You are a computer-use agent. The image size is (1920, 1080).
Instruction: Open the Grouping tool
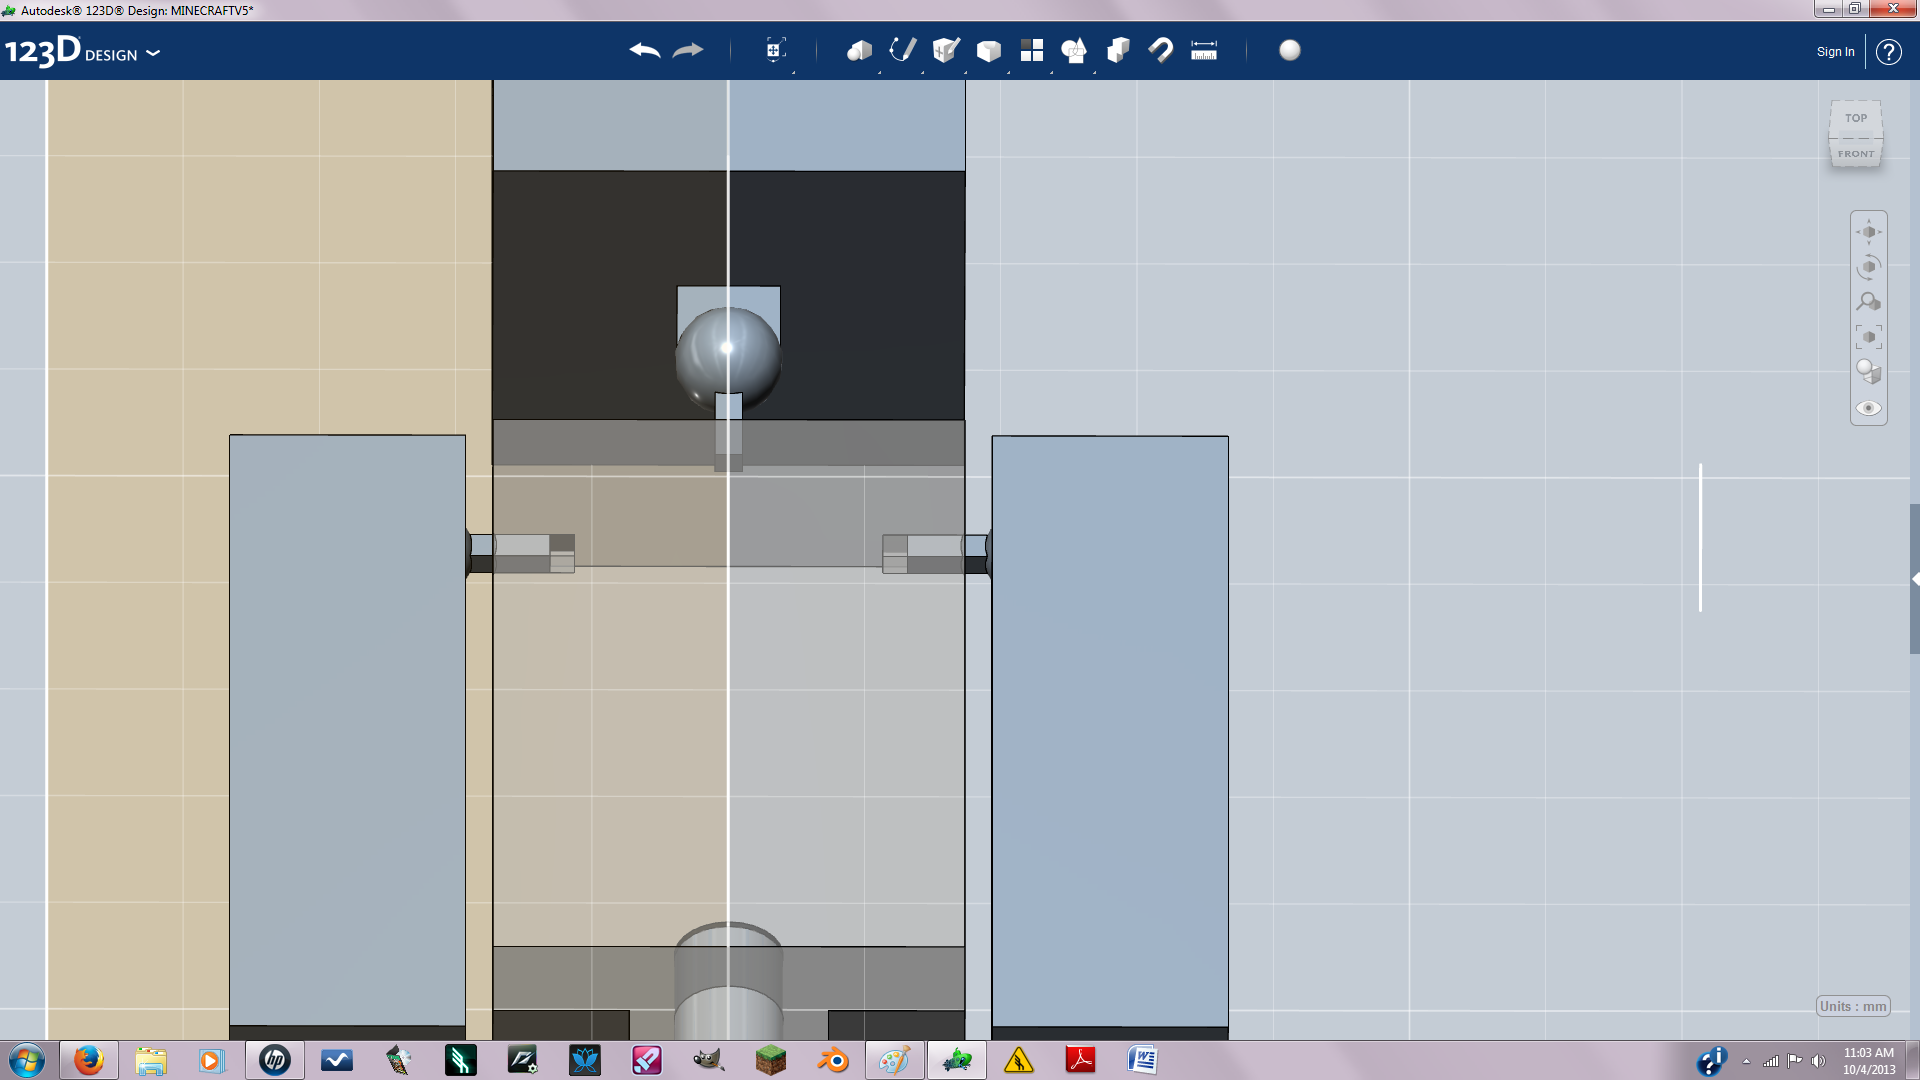[x=1075, y=50]
